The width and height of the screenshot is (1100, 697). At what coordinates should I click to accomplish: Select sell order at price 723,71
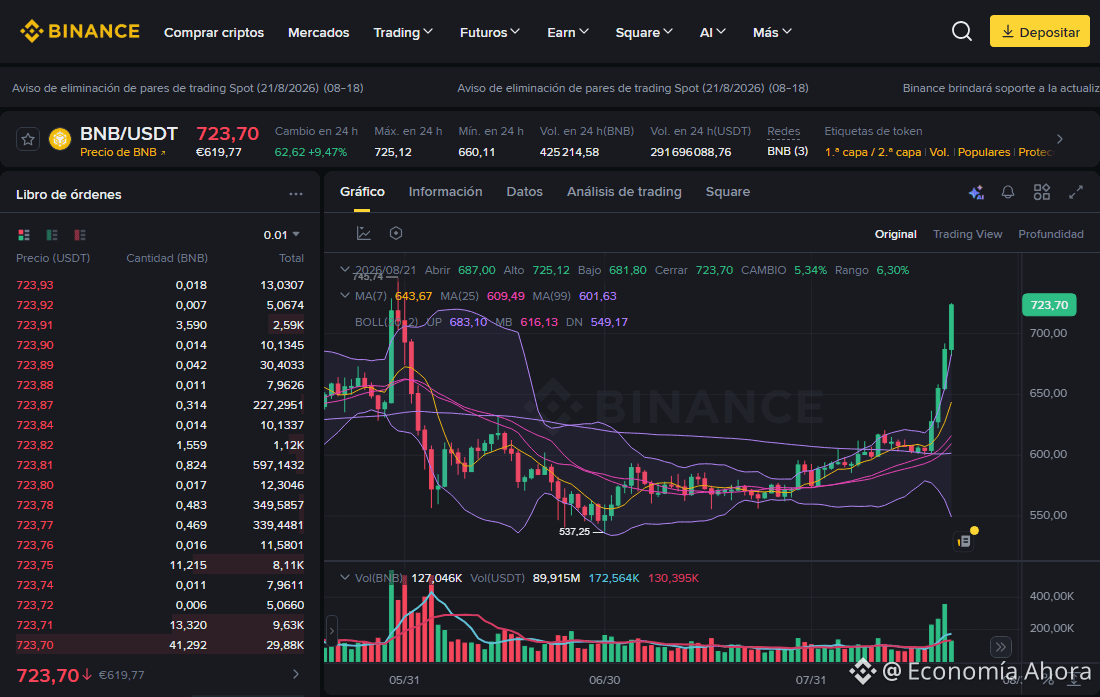(x=160, y=625)
